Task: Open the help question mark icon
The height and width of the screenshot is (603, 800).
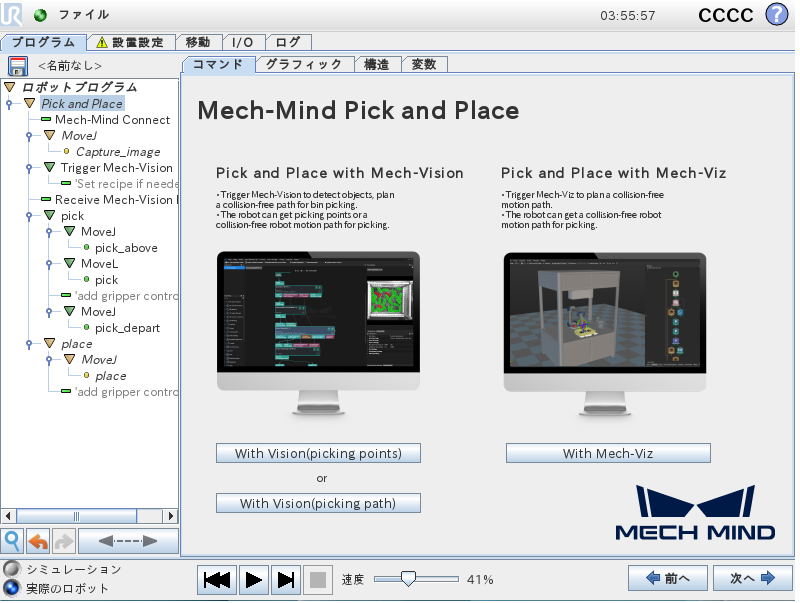Action: coord(777,14)
